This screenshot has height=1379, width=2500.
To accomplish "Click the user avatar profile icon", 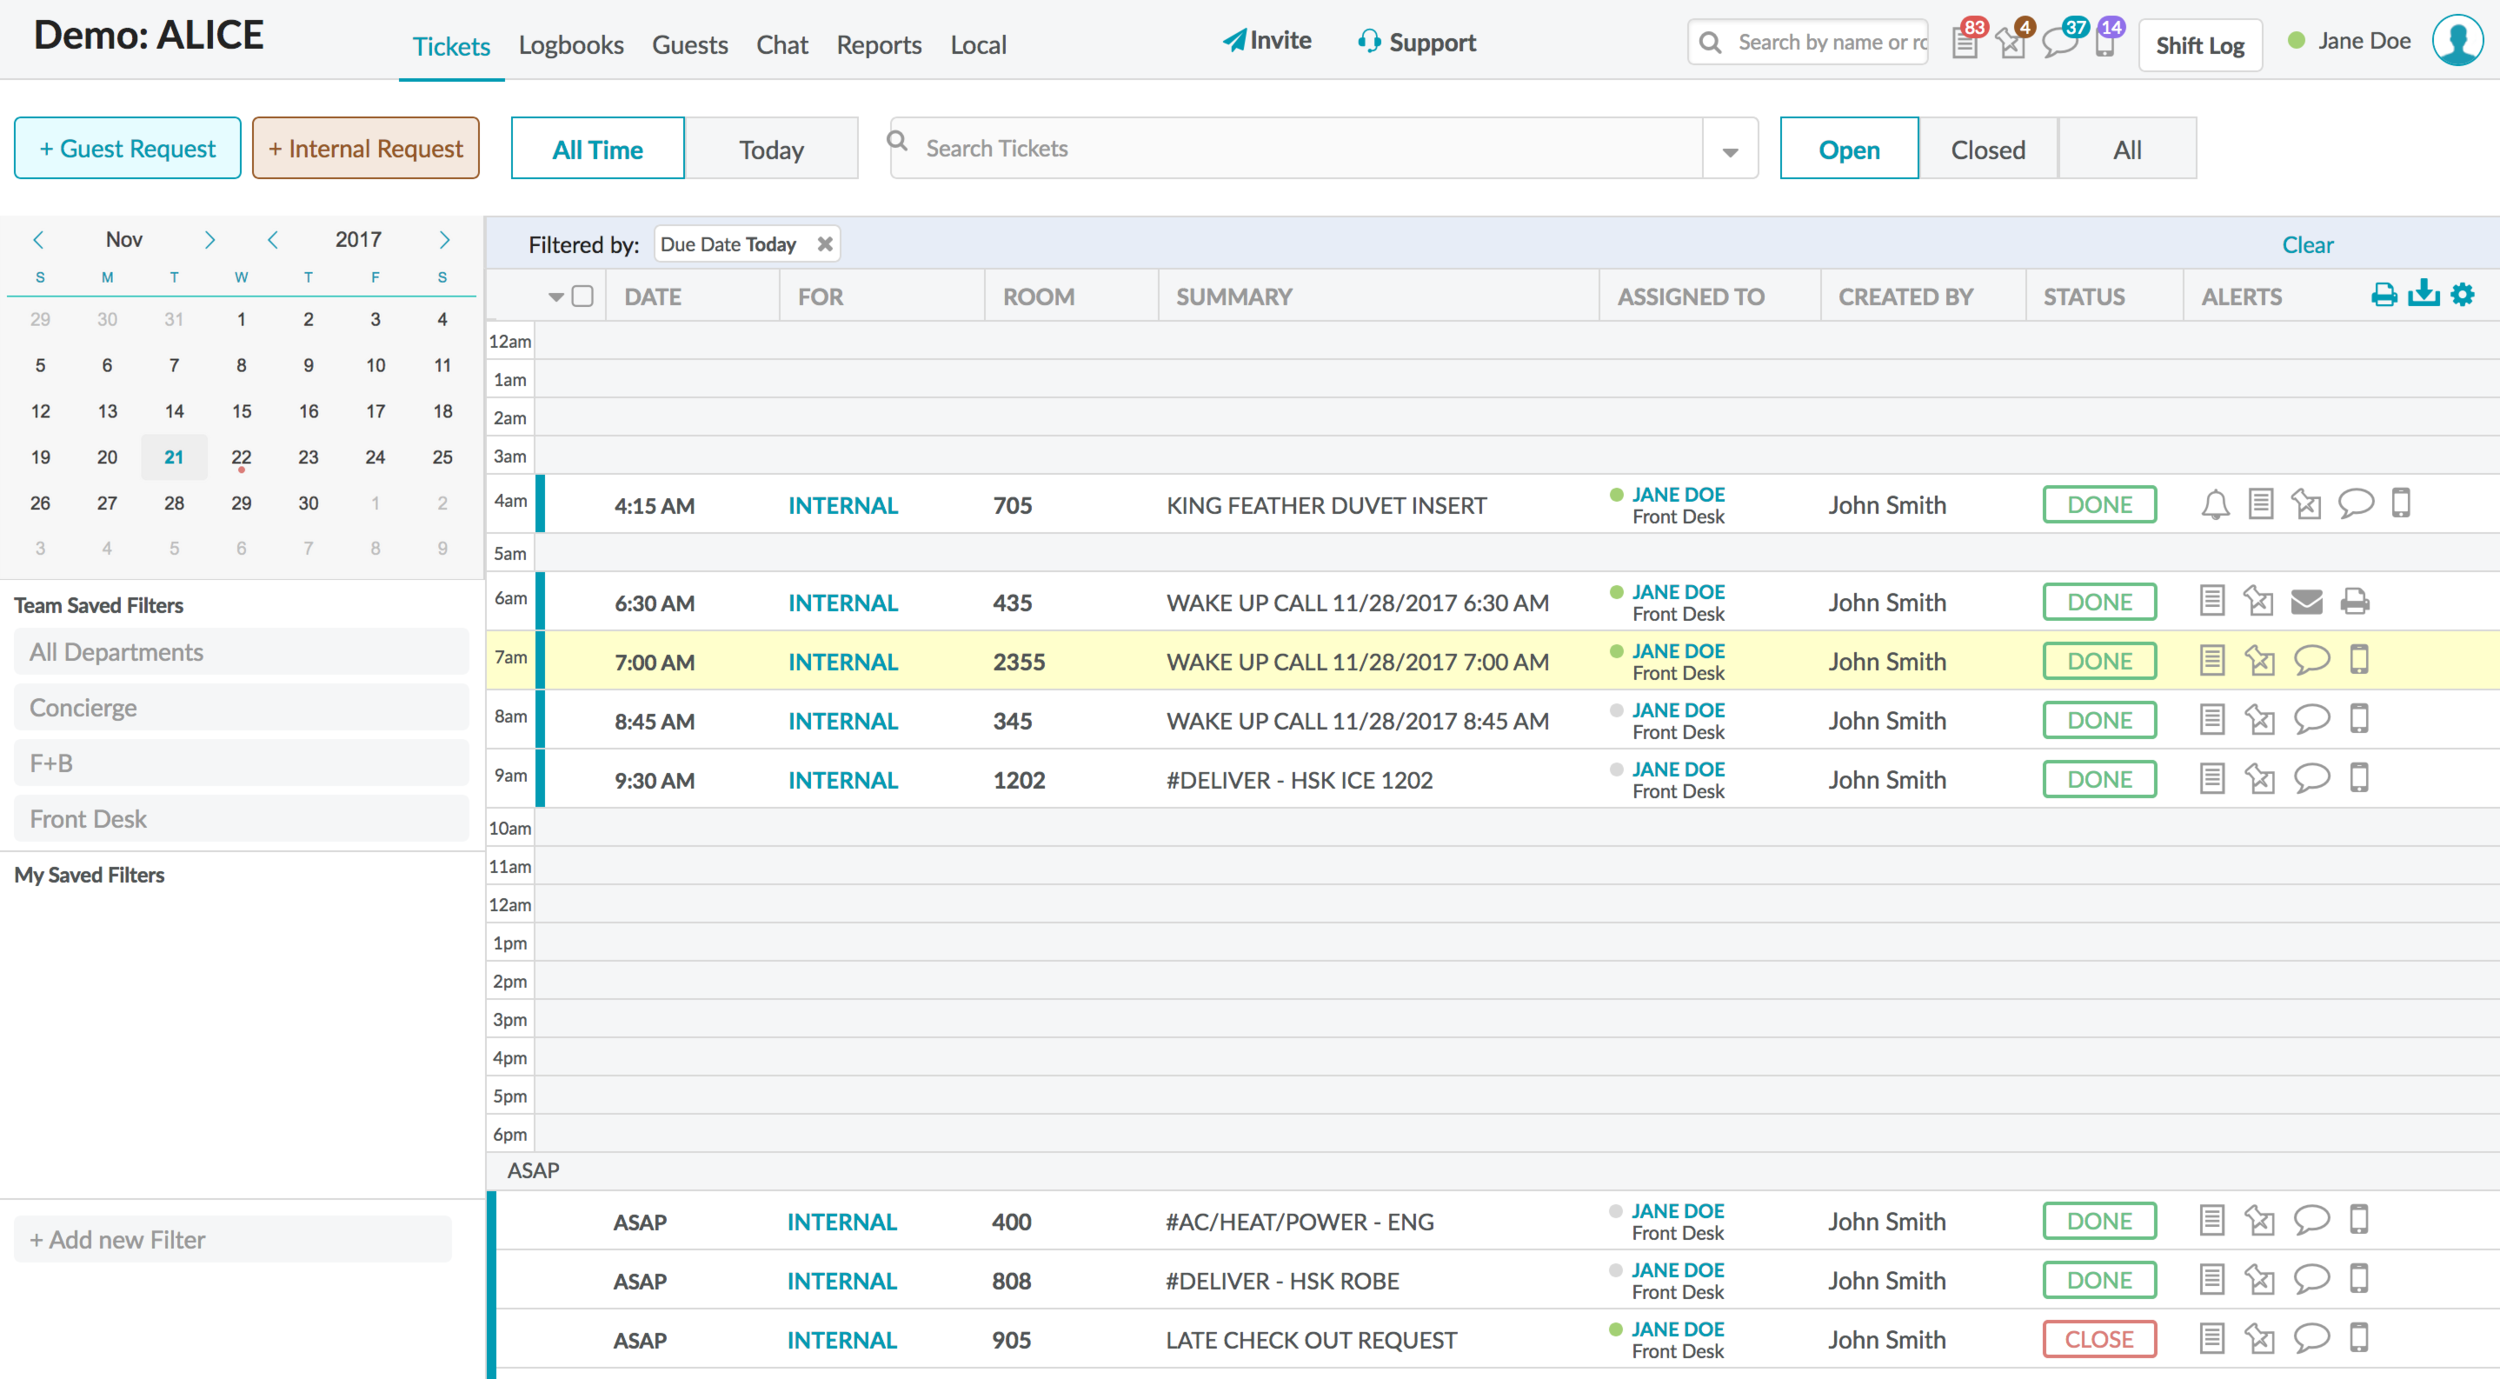I will click(2458, 42).
